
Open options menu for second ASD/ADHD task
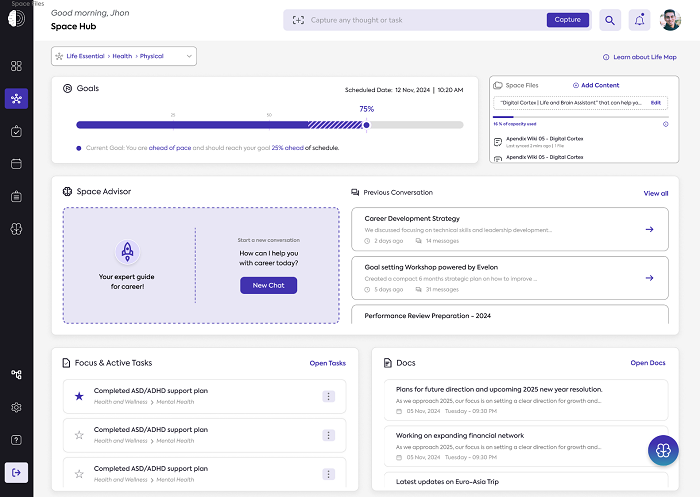point(329,435)
